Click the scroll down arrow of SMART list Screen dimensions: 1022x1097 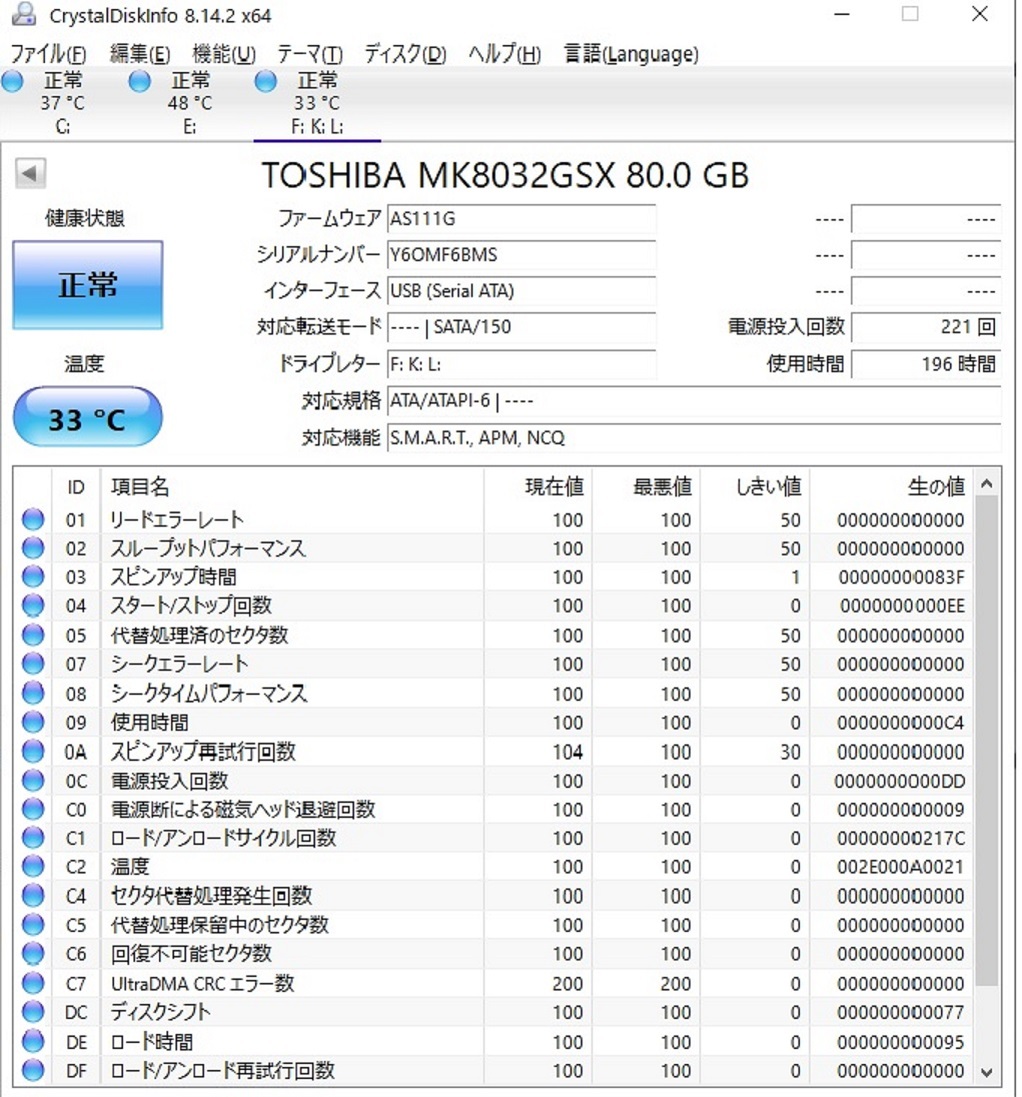[x=986, y=1072]
